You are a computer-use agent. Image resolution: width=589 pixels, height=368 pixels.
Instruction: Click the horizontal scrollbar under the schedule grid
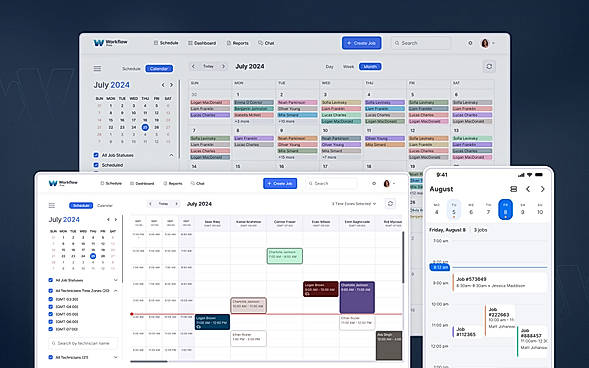tap(149, 362)
